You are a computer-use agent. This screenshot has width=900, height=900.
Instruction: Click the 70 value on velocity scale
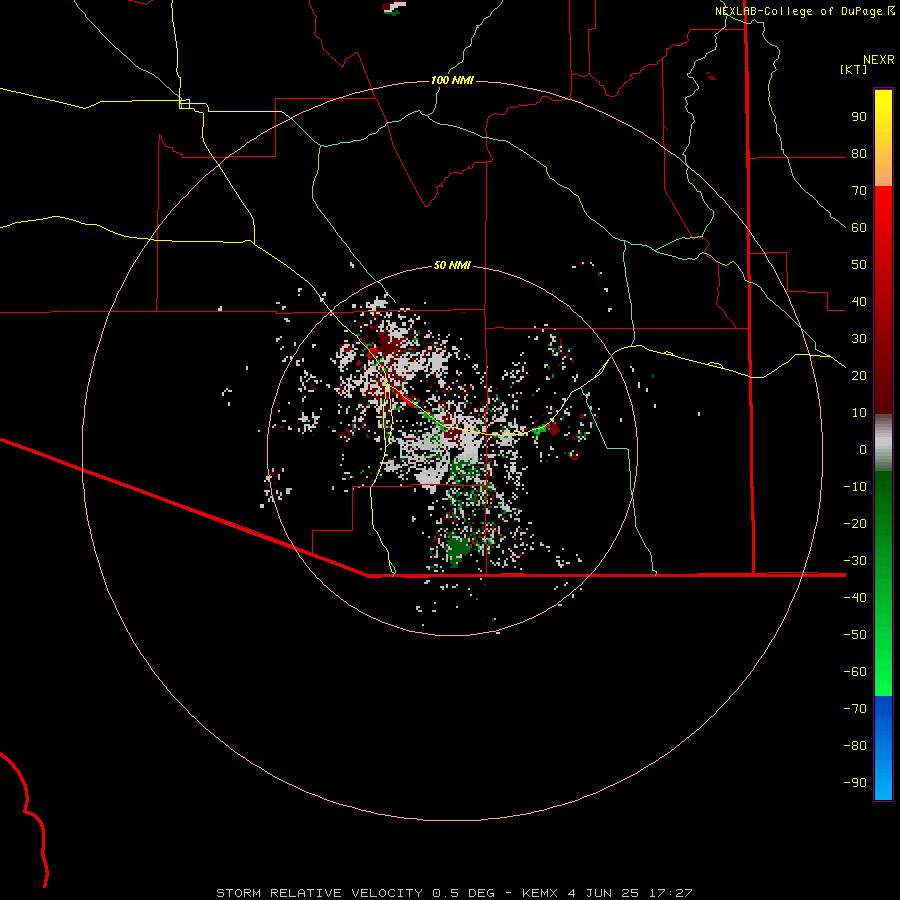[859, 191]
